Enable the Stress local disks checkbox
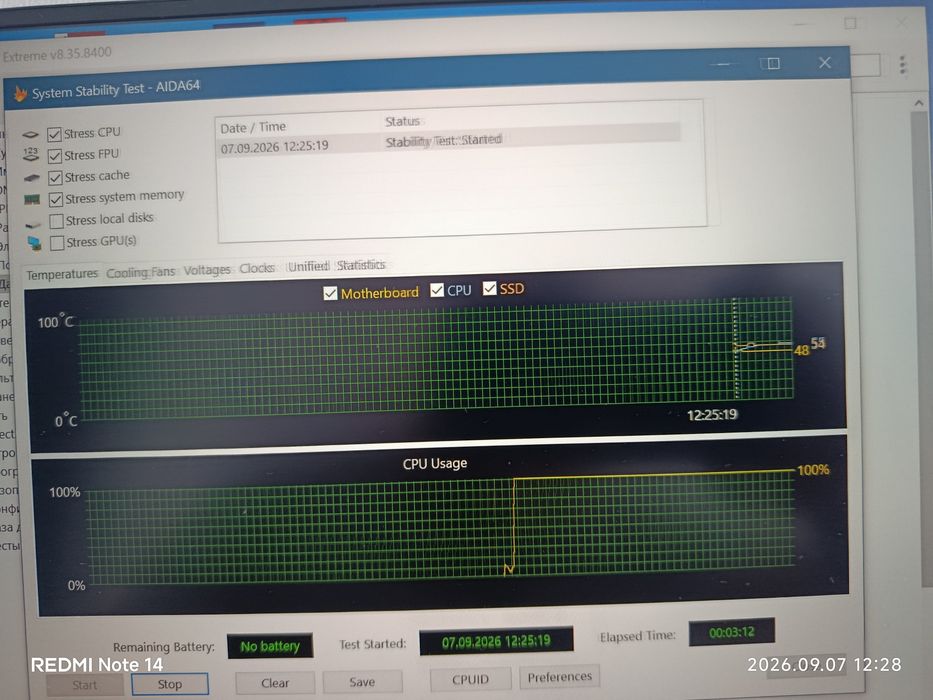The width and height of the screenshot is (933, 700). coord(57,221)
